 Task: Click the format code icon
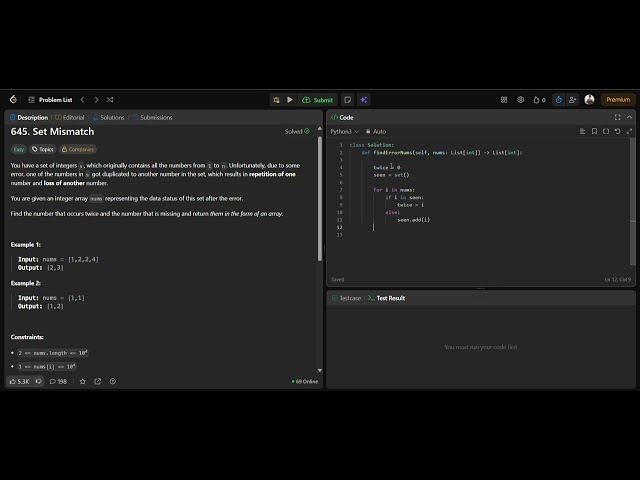pos(582,131)
